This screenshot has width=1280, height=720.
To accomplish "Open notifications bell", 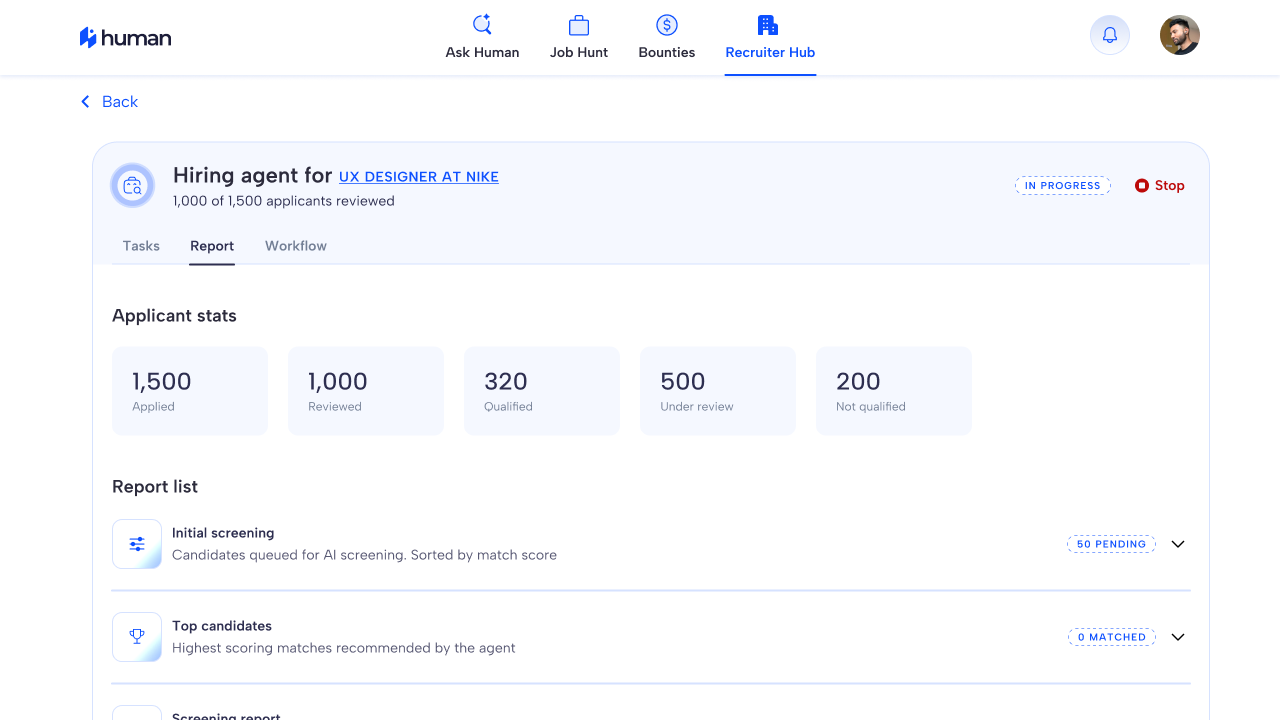I will point(1110,36).
